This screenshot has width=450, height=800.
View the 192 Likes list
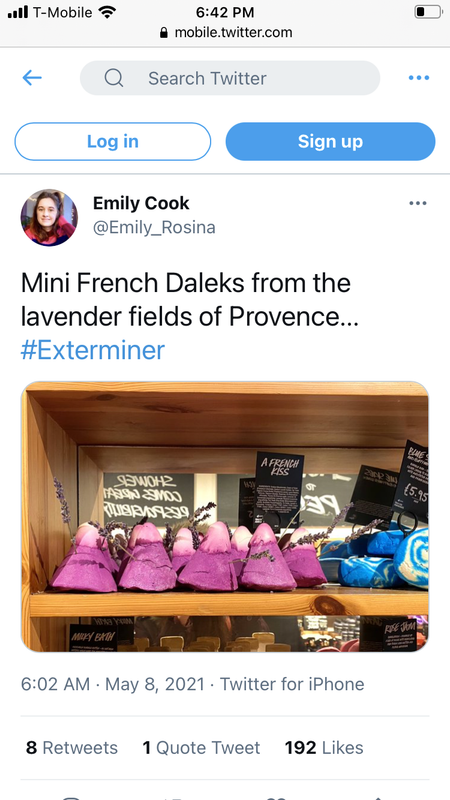[x=324, y=748]
